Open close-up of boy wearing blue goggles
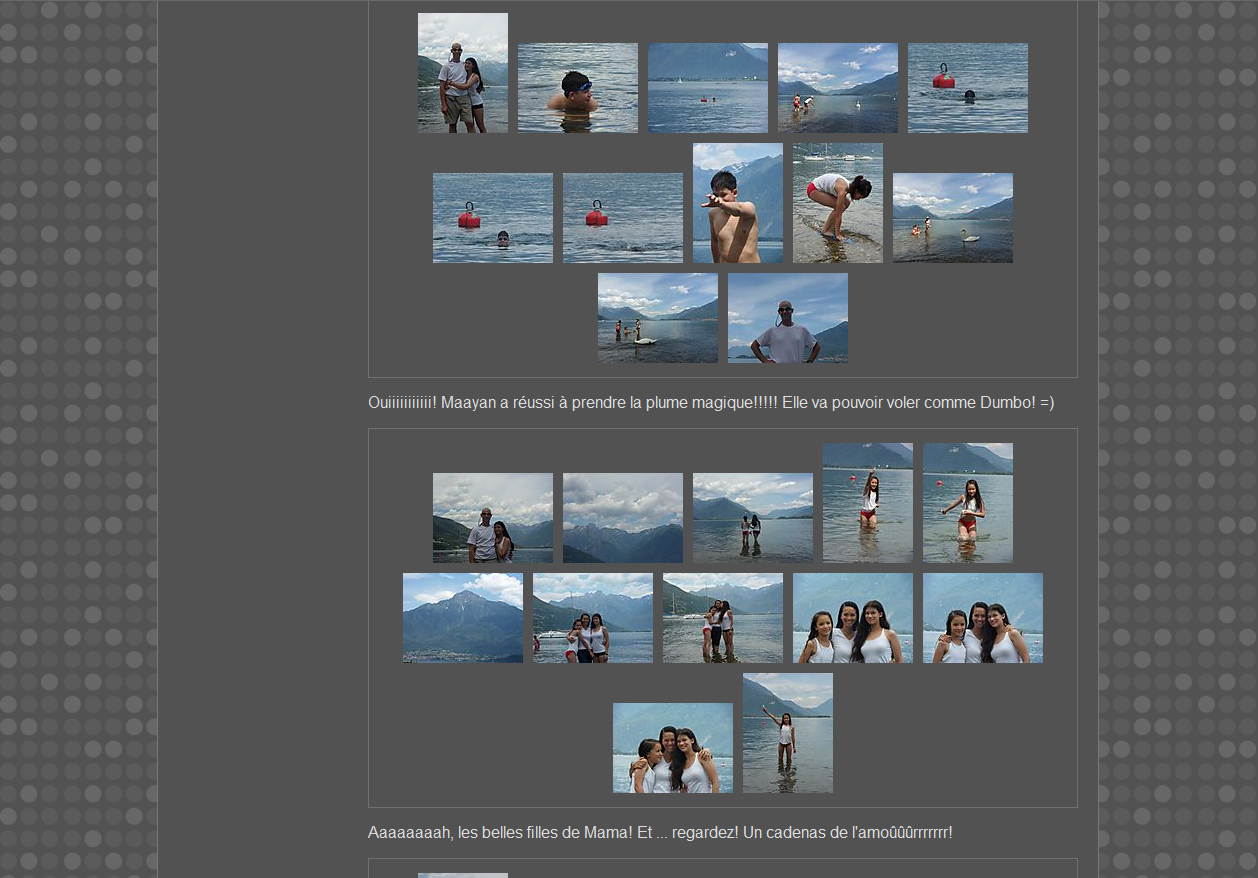 pyautogui.click(x=577, y=88)
